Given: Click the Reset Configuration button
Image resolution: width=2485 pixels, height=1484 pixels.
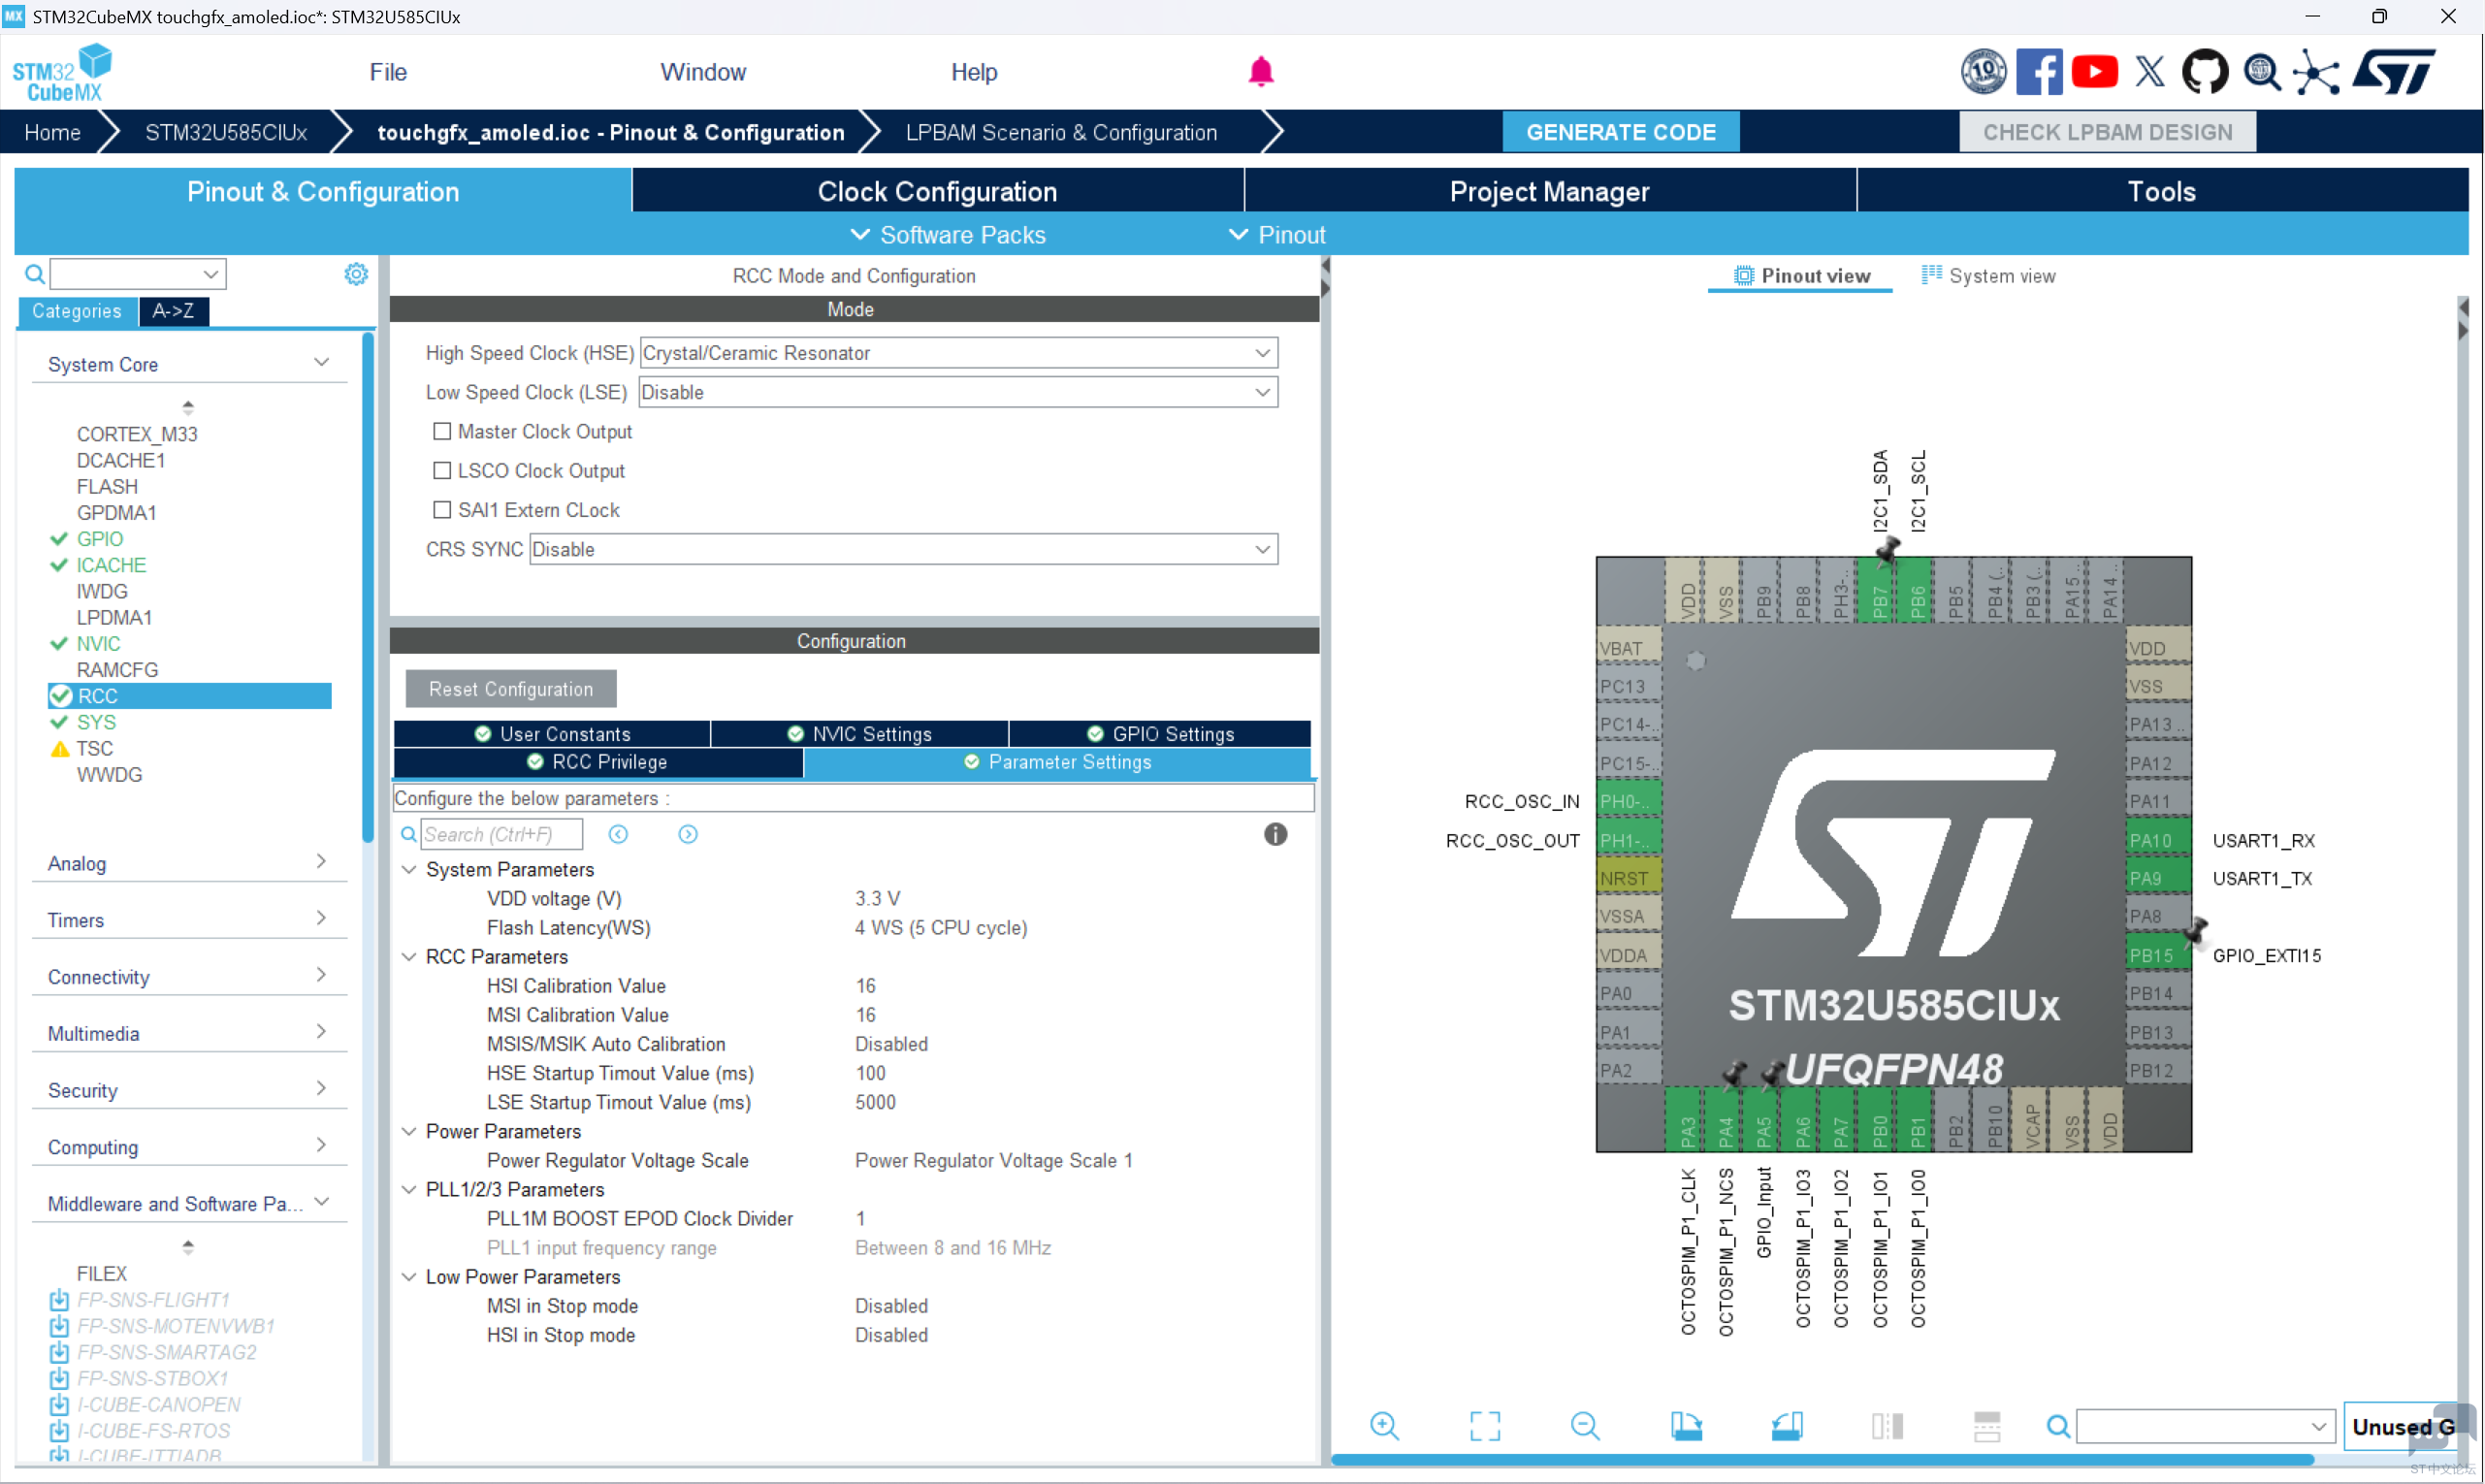Looking at the screenshot, I should tap(511, 689).
